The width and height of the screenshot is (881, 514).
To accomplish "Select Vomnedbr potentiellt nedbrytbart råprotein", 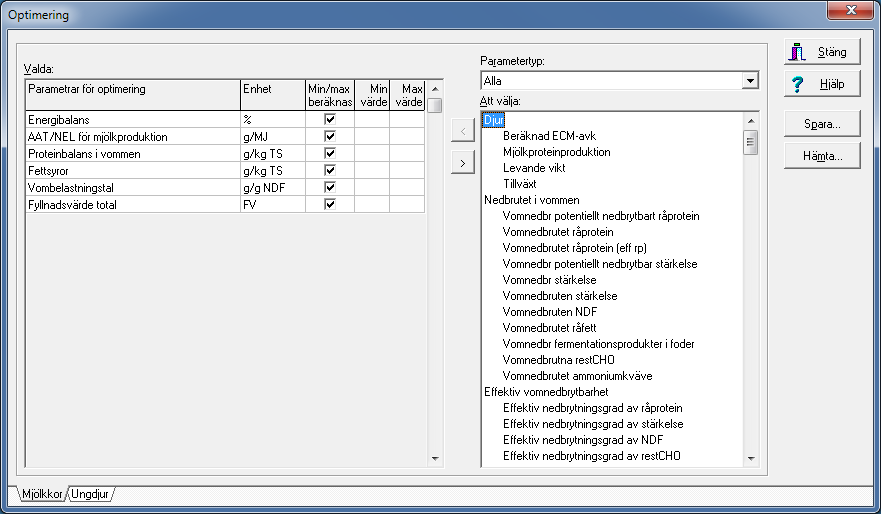I will coord(601,216).
